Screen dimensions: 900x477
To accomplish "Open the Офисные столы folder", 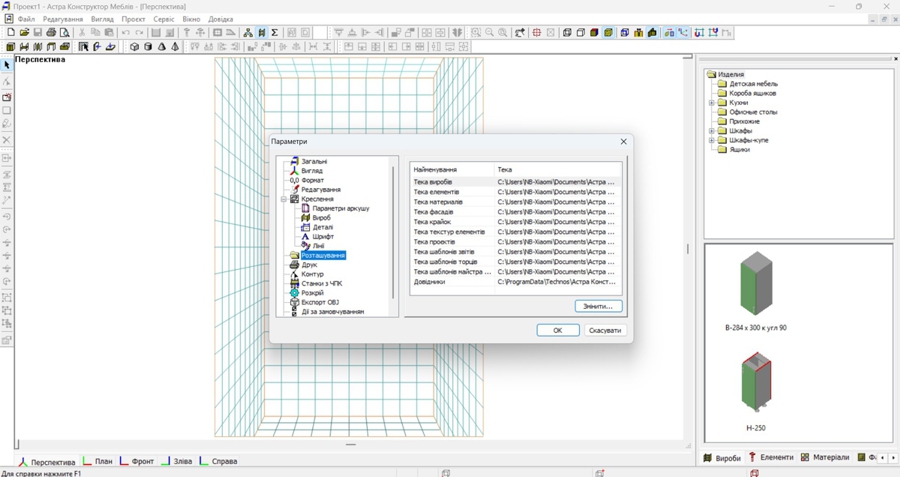I will 753,112.
